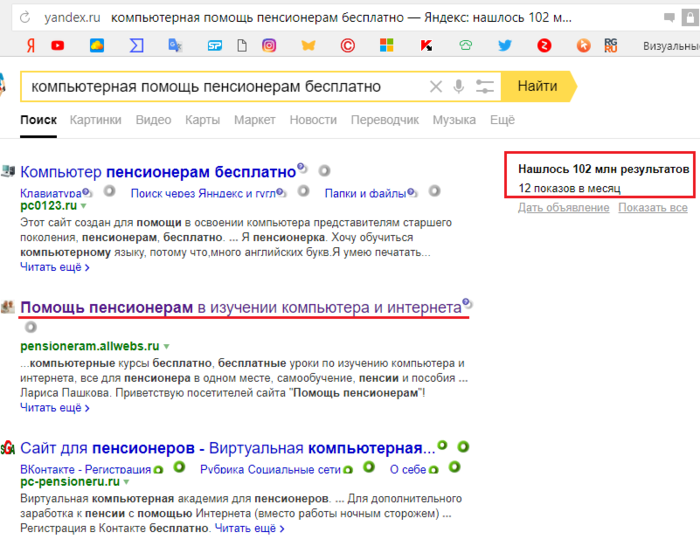This screenshot has width=700, height=546.
Task: Click 'Читать ещё' in pc-pensioneru.ru snippet
Action: 250,529
